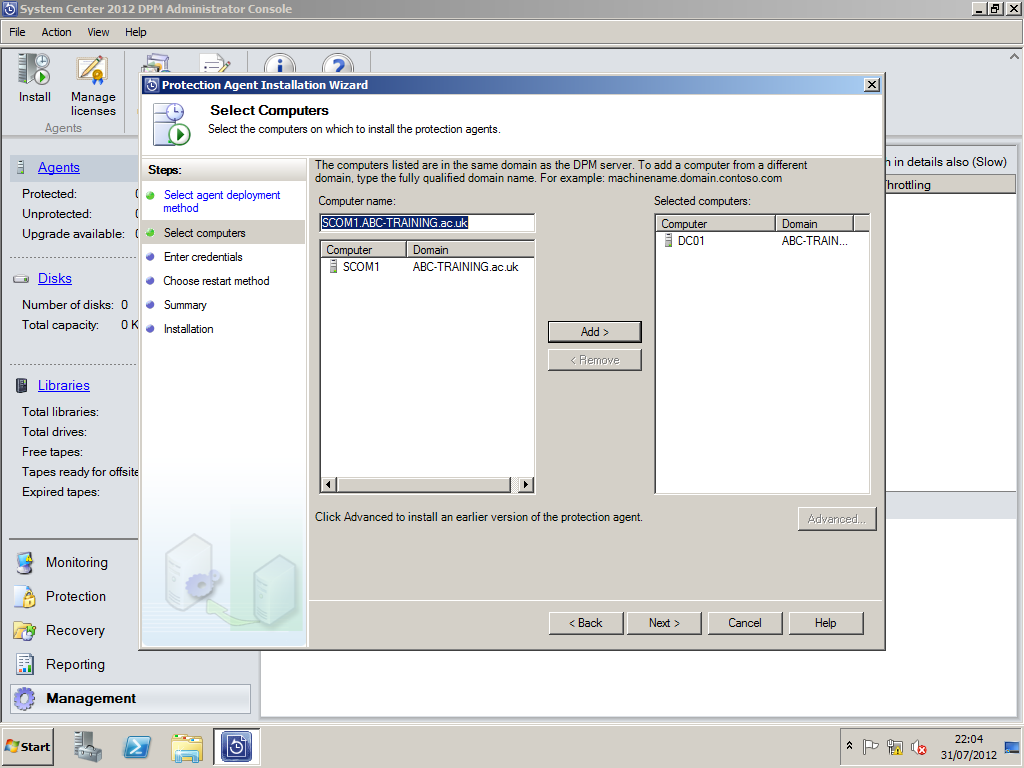Click the Agents icon in the left pane

21,167
